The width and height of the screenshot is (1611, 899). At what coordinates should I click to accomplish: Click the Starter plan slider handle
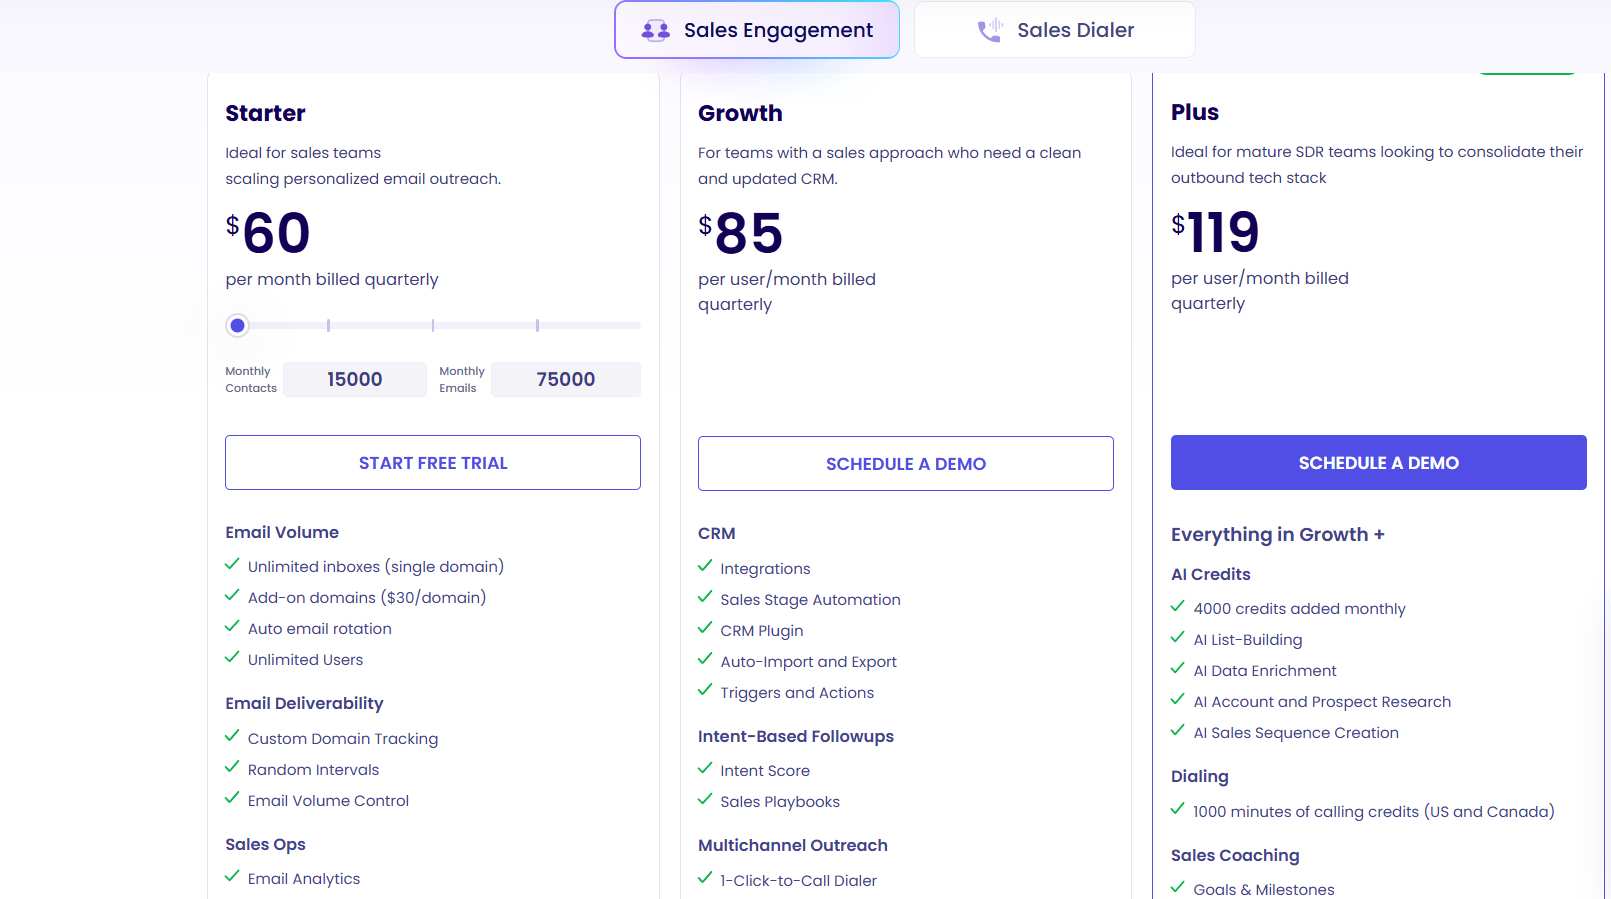pyautogui.click(x=237, y=325)
